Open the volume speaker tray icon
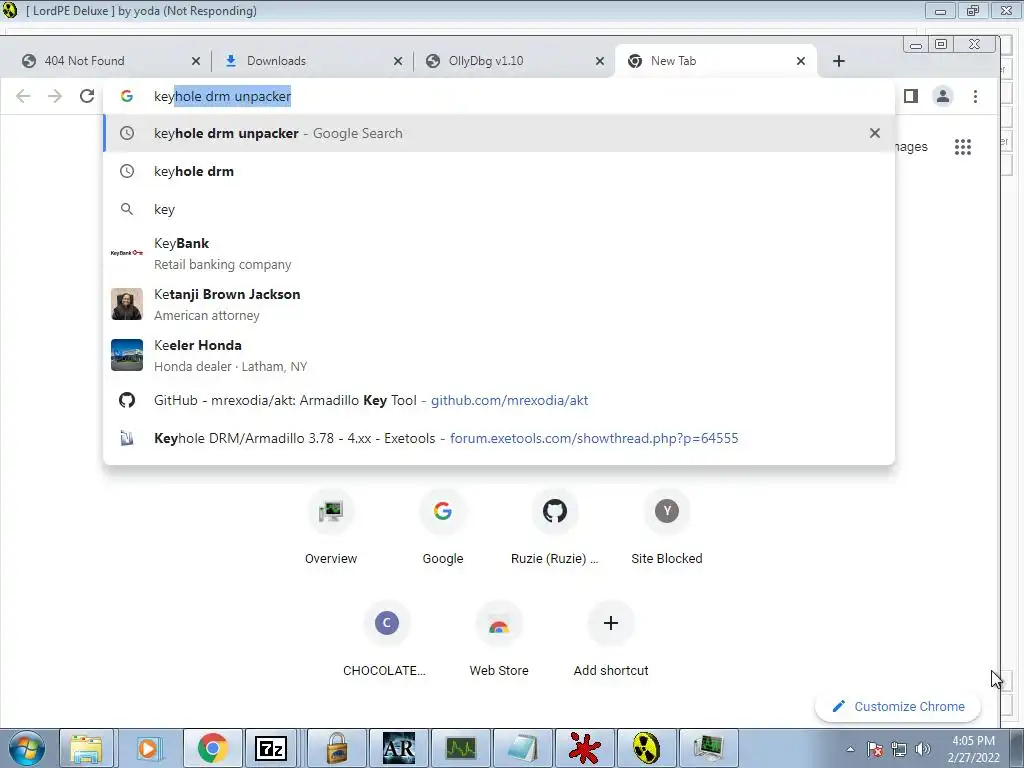The height and width of the screenshot is (768, 1024). (923, 749)
